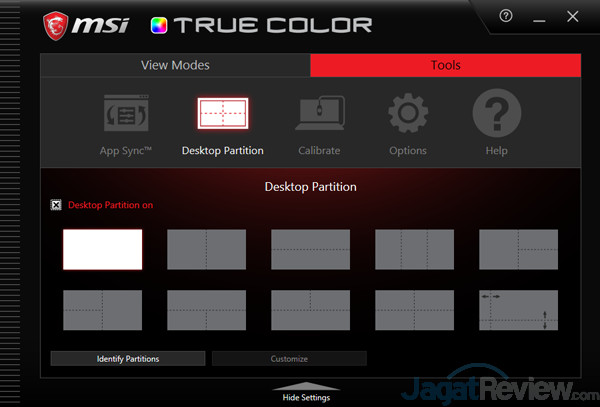The width and height of the screenshot is (600, 407).
Task: Select the custom layout with resize arrows
Action: pos(518,309)
